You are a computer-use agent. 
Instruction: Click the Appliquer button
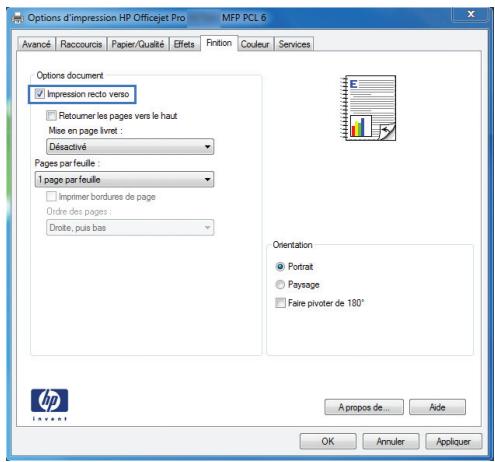tap(453, 441)
